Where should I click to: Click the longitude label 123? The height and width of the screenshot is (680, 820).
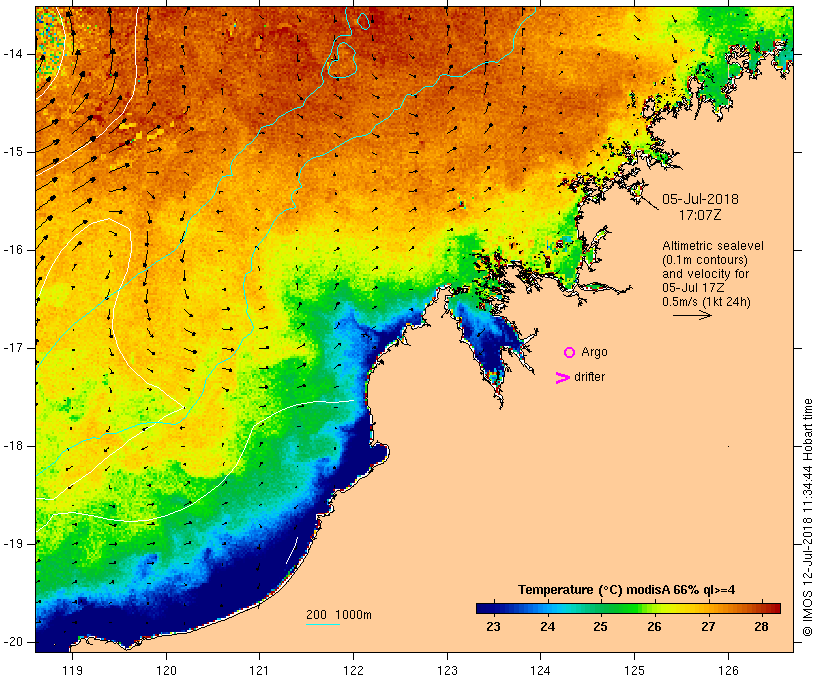point(447,671)
